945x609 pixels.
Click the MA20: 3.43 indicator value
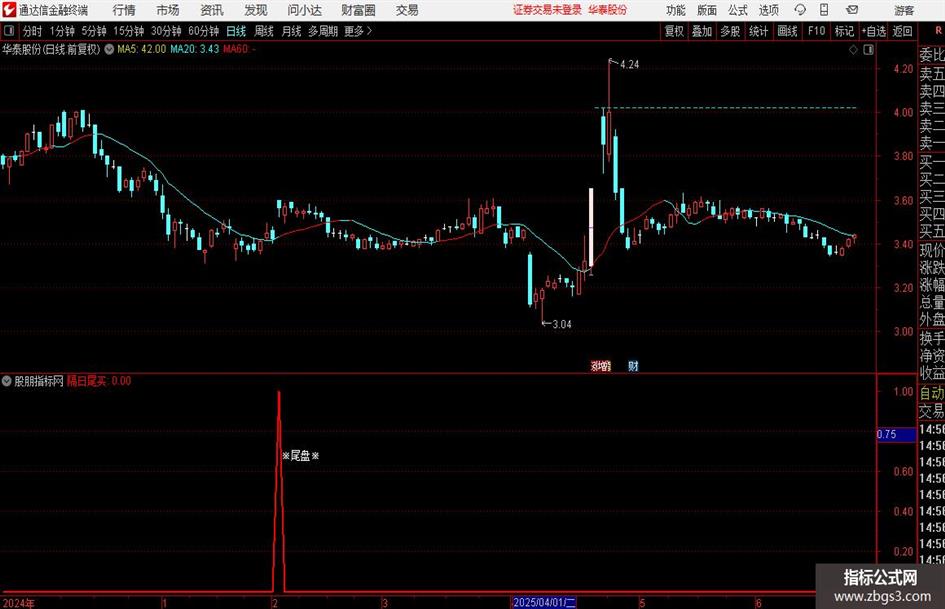click(195, 49)
